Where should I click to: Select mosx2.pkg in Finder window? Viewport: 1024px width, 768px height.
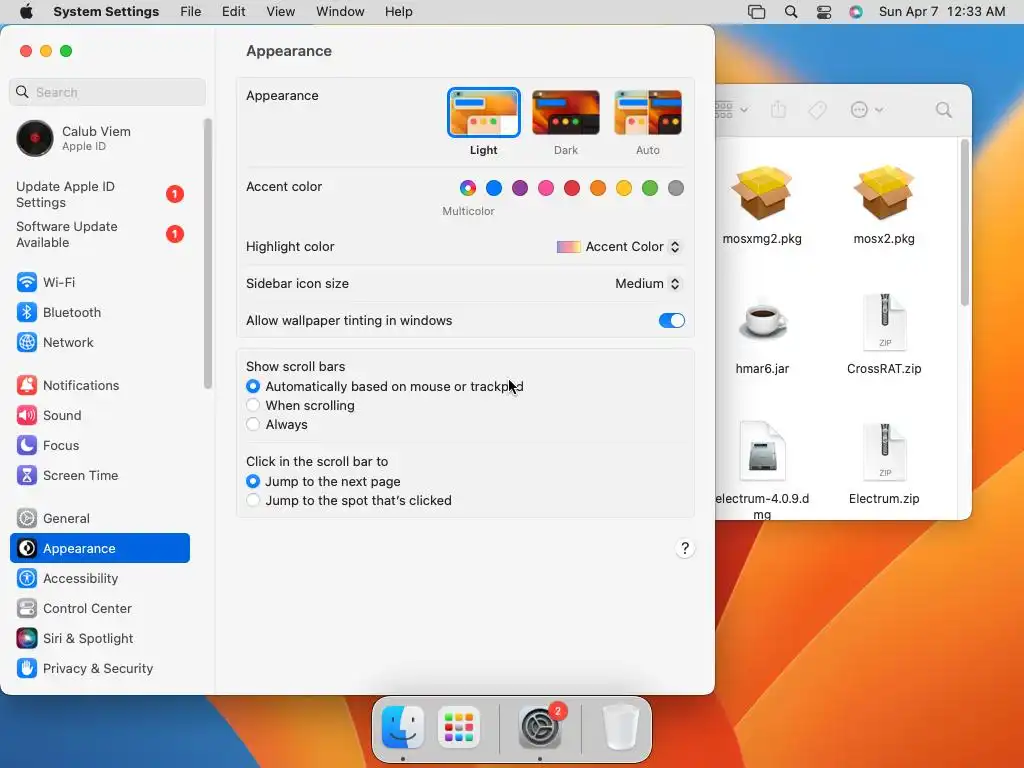pos(884,205)
